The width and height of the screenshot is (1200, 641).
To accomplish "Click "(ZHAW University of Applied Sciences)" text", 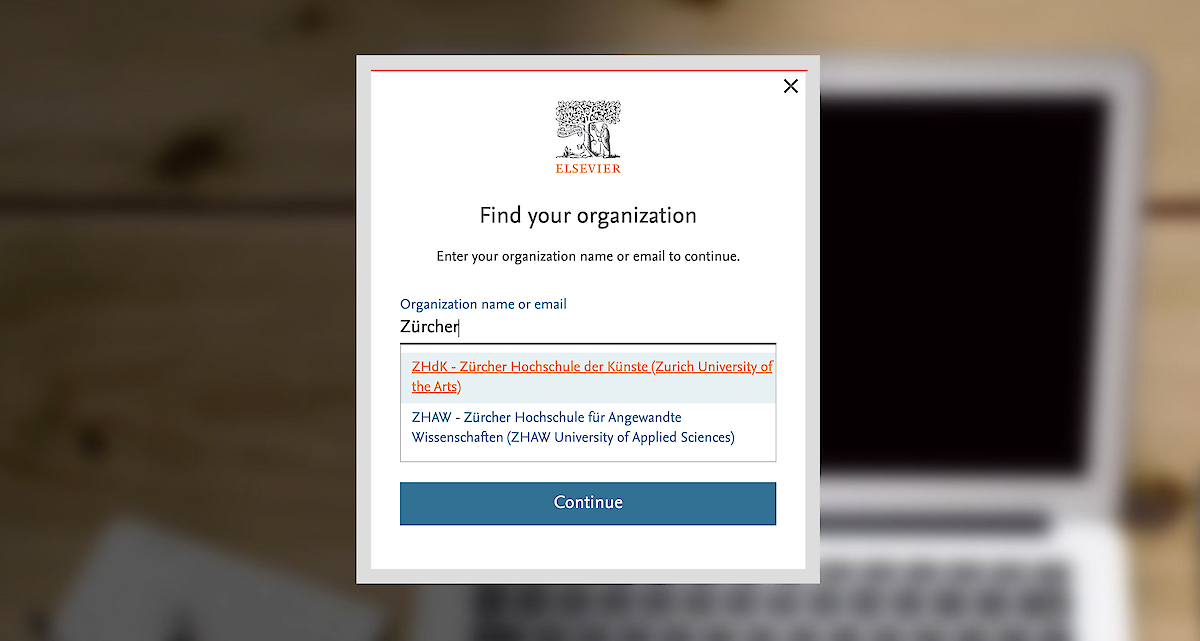I will coord(620,438).
